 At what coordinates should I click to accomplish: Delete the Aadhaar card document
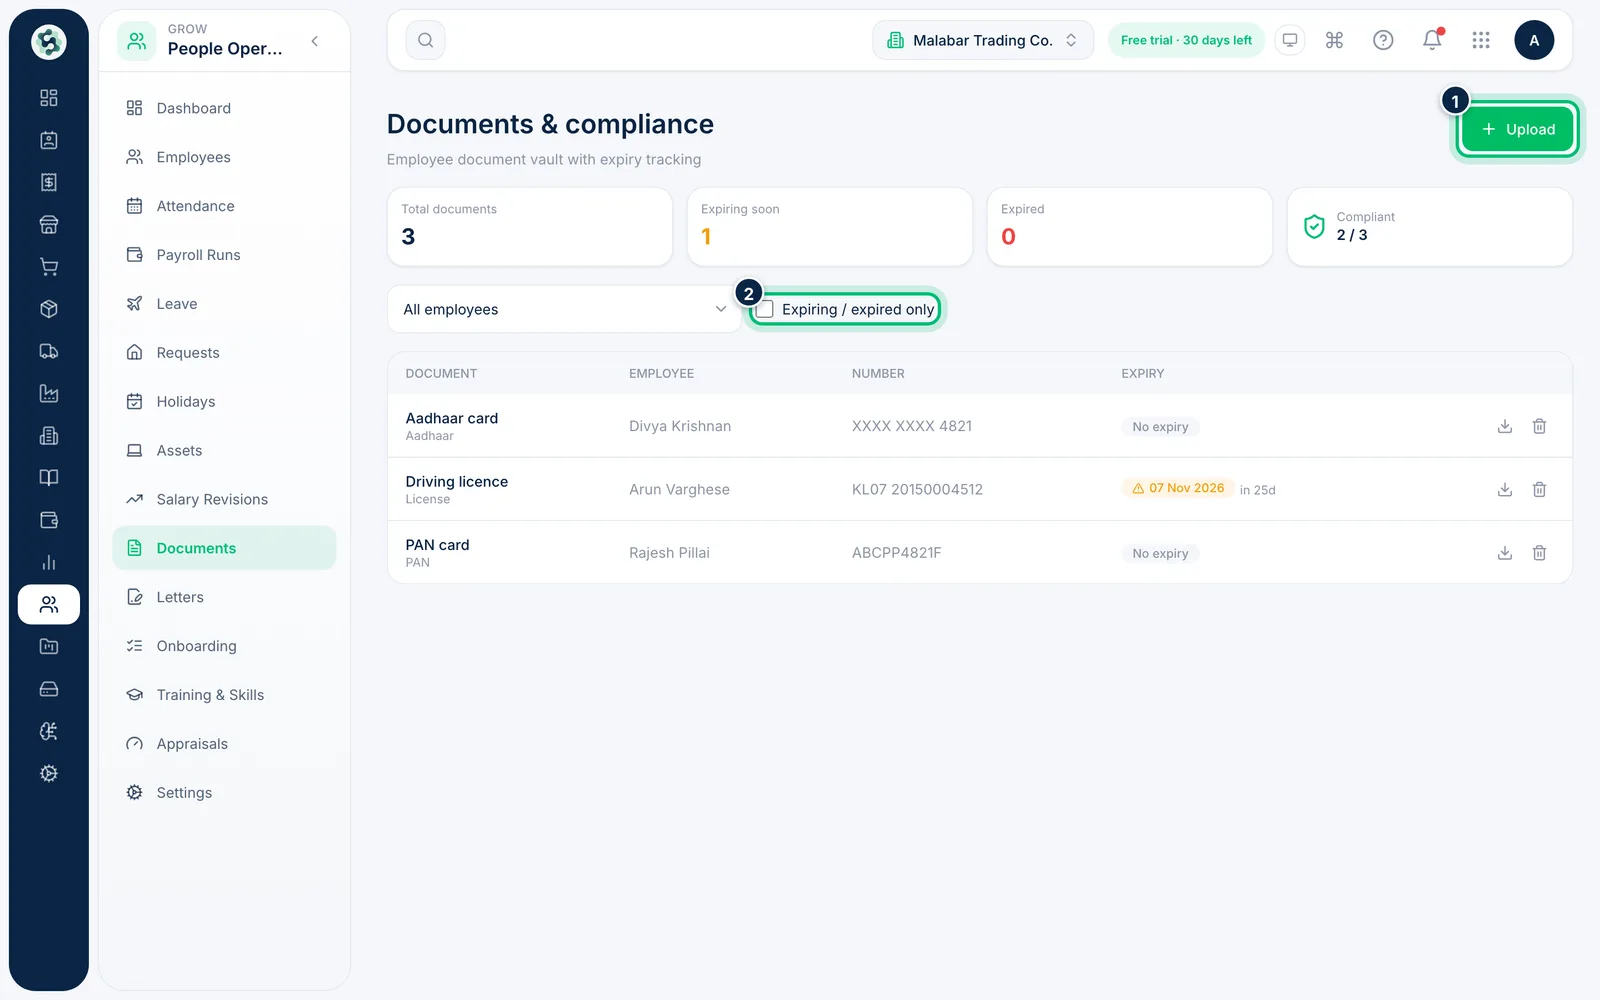tap(1539, 426)
